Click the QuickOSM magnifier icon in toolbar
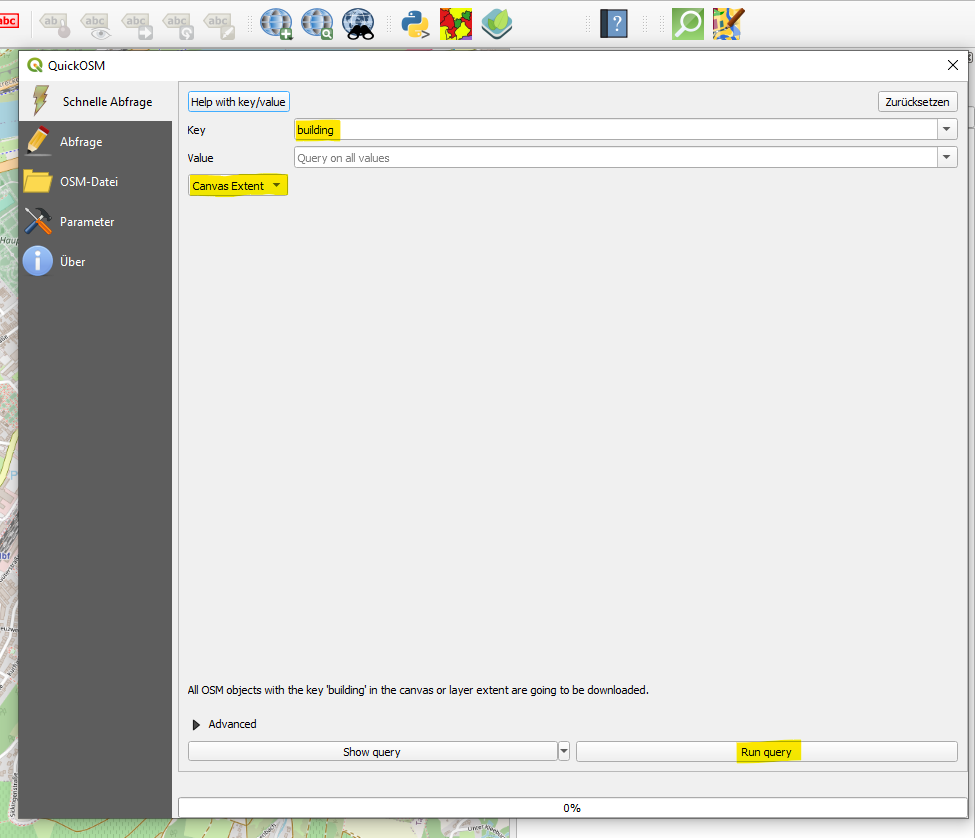The image size is (975, 838). pos(688,24)
